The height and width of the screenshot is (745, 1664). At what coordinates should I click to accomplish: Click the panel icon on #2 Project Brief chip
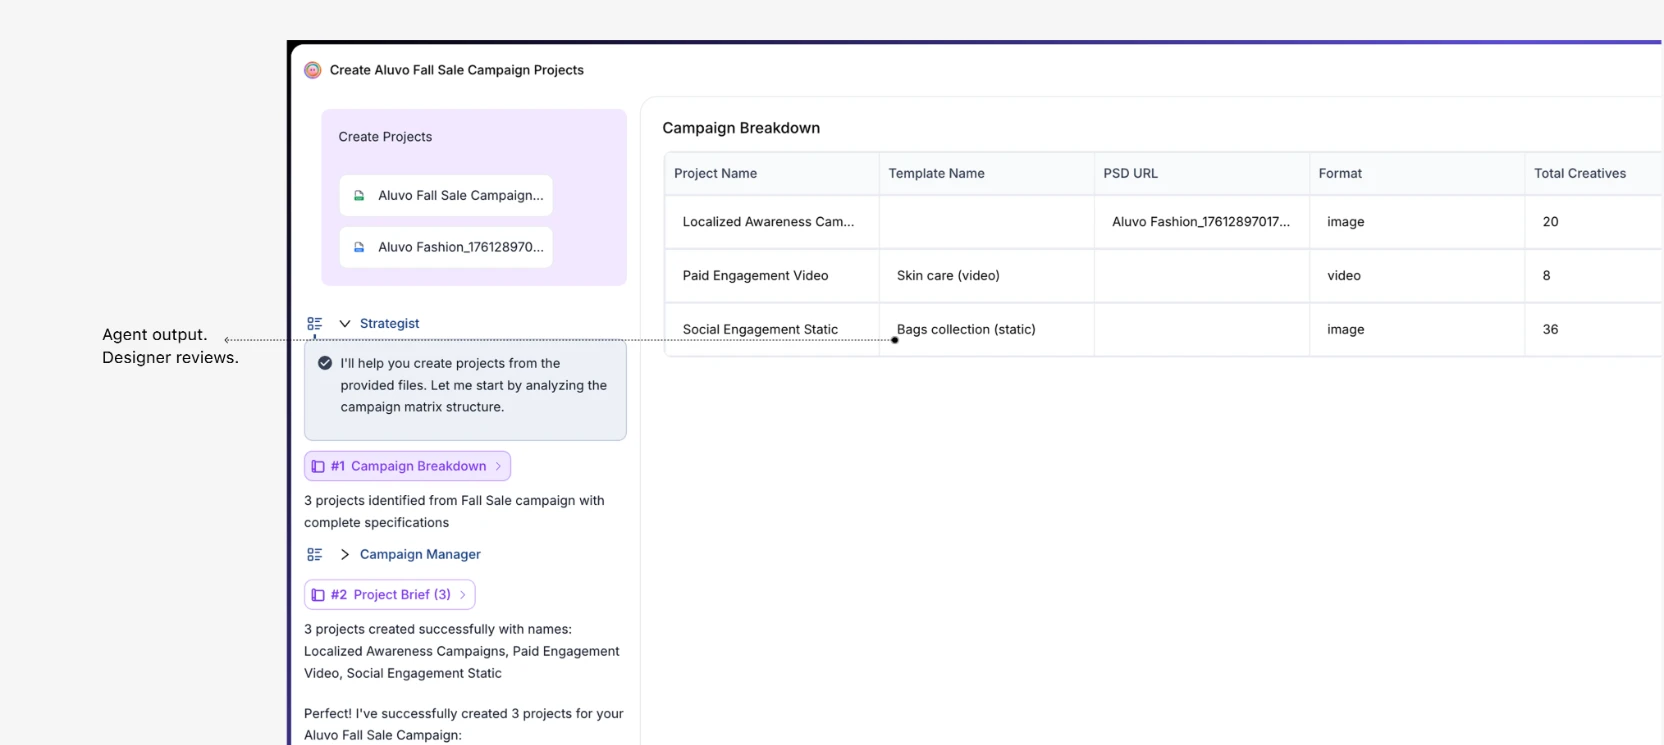coord(318,595)
